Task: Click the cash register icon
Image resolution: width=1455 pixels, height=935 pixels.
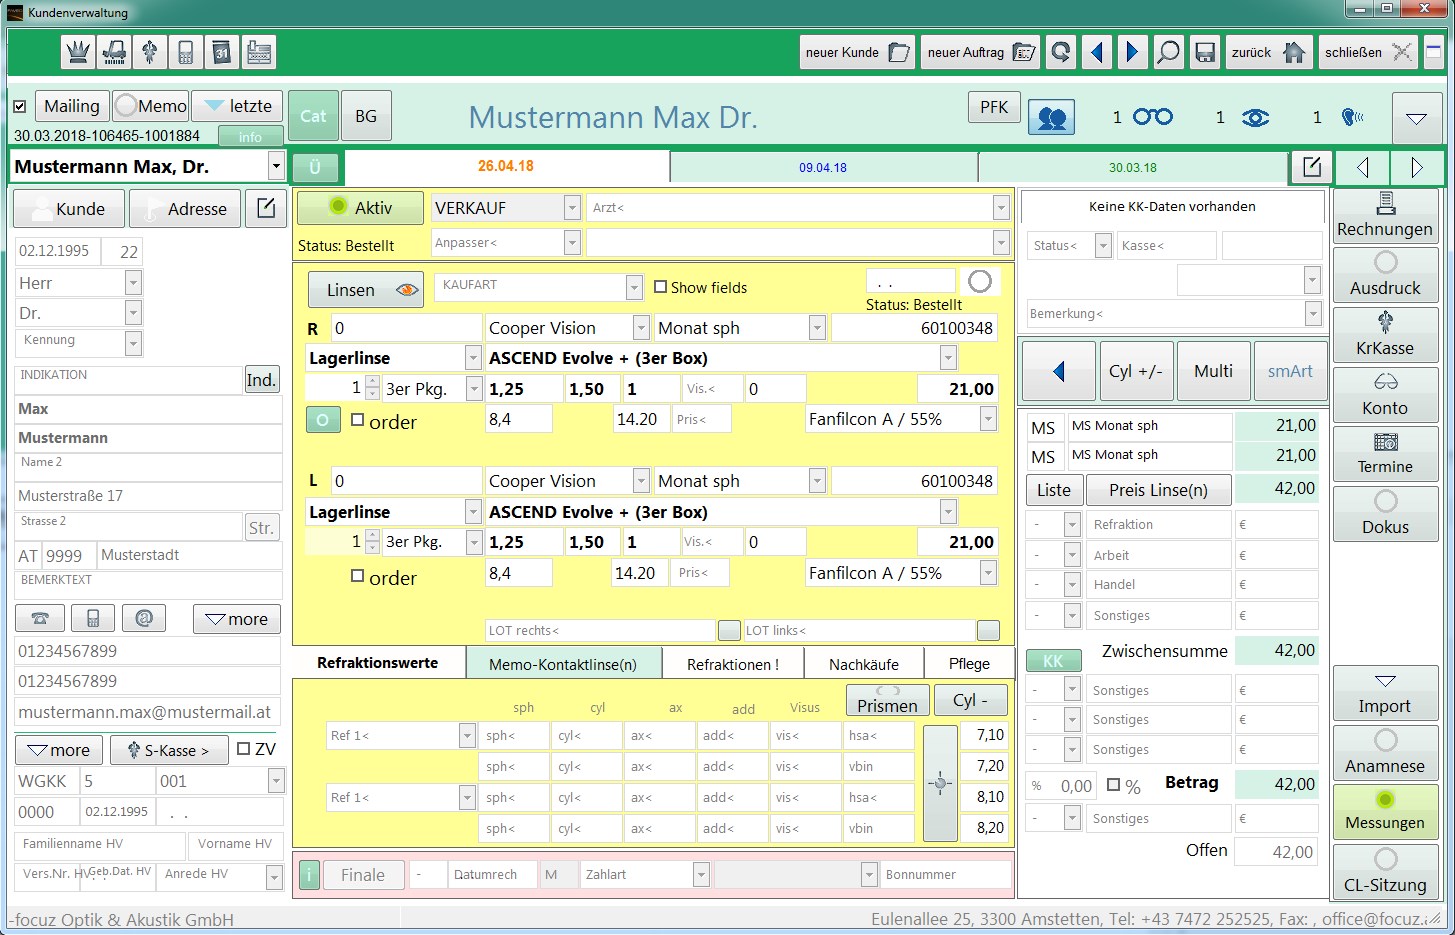Action: tap(259, 52)
